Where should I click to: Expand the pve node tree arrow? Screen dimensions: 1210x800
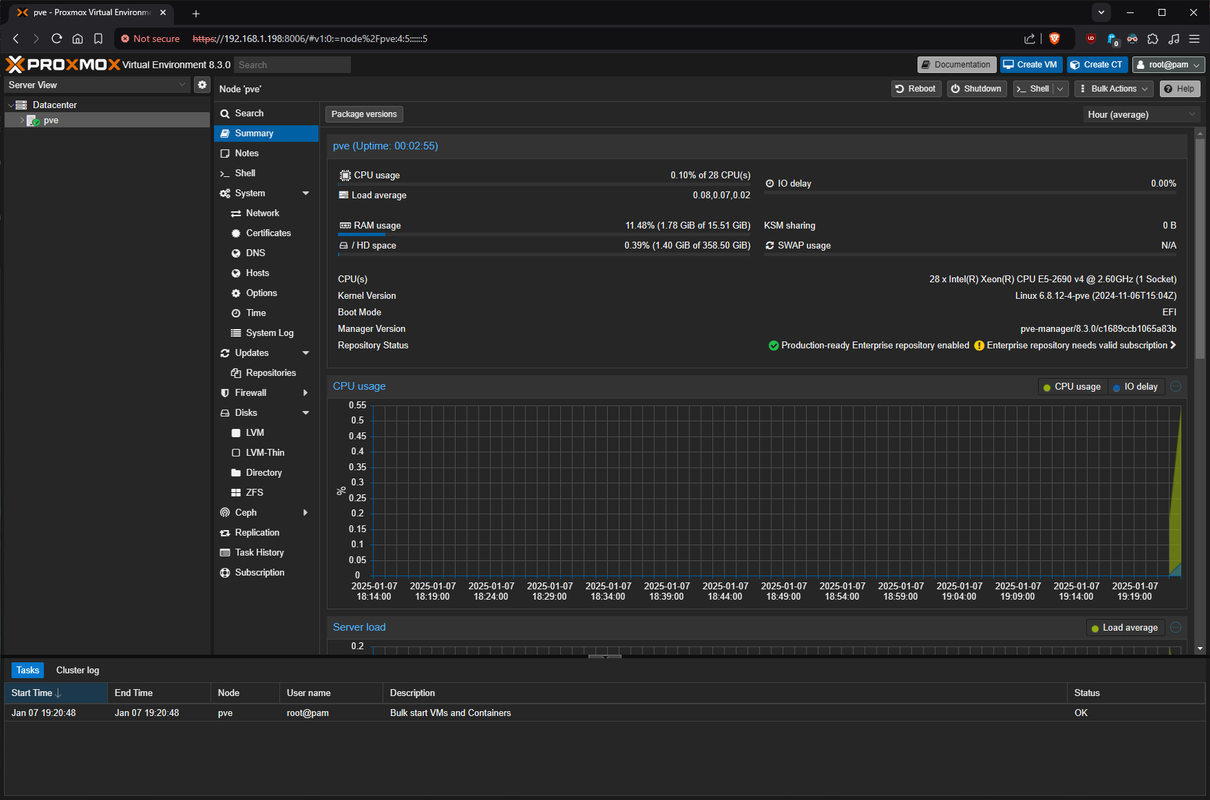coord(22,120)
